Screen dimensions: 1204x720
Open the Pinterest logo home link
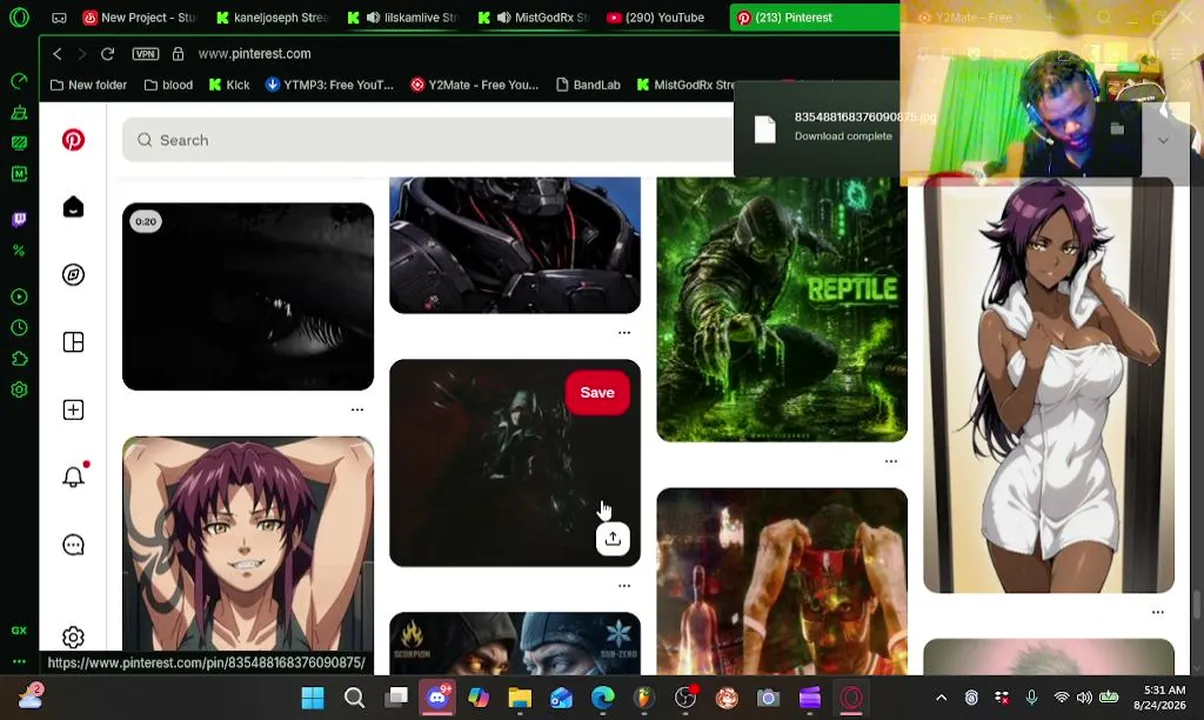(x=73, y=140)
